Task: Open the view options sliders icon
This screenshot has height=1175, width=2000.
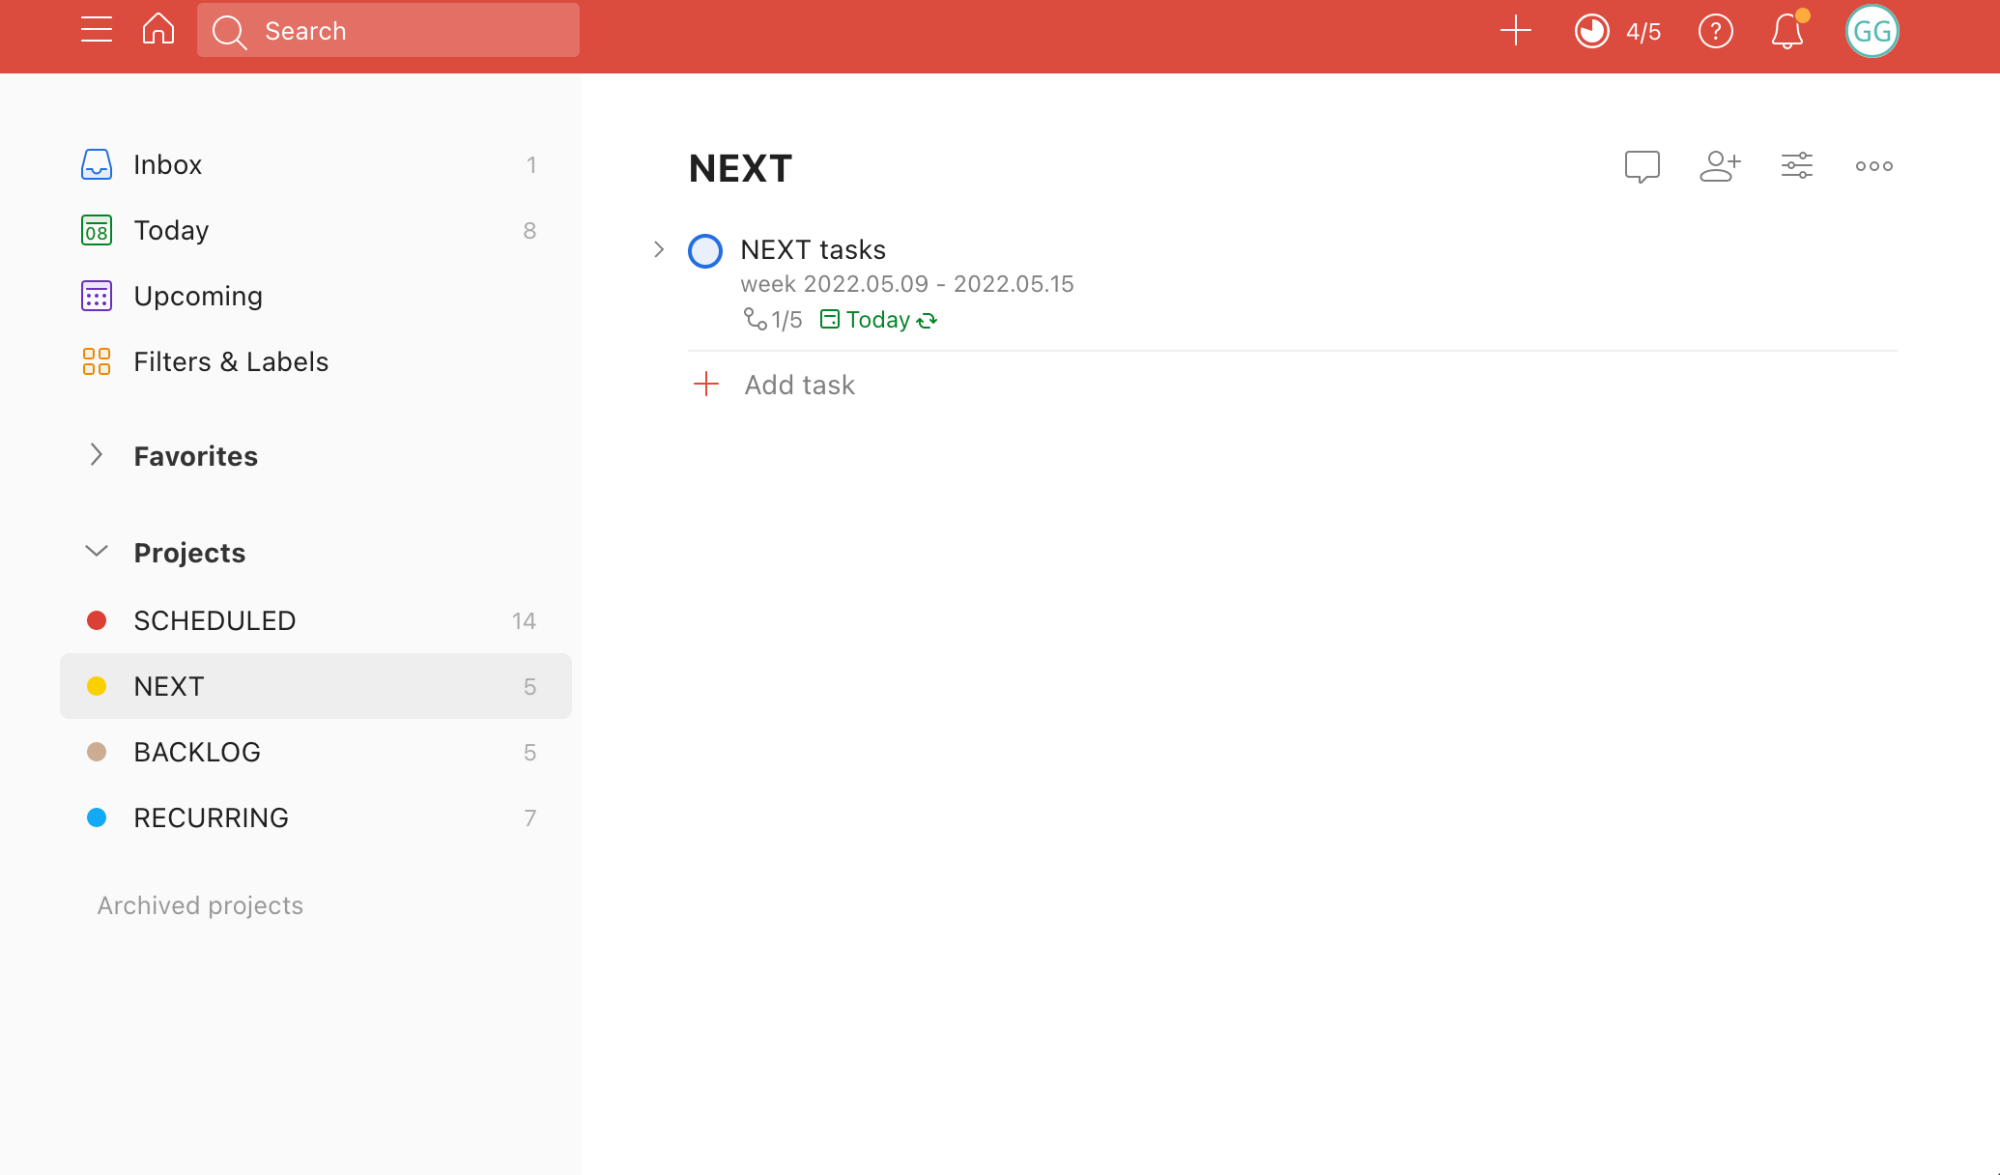Action: (1796, 166)
